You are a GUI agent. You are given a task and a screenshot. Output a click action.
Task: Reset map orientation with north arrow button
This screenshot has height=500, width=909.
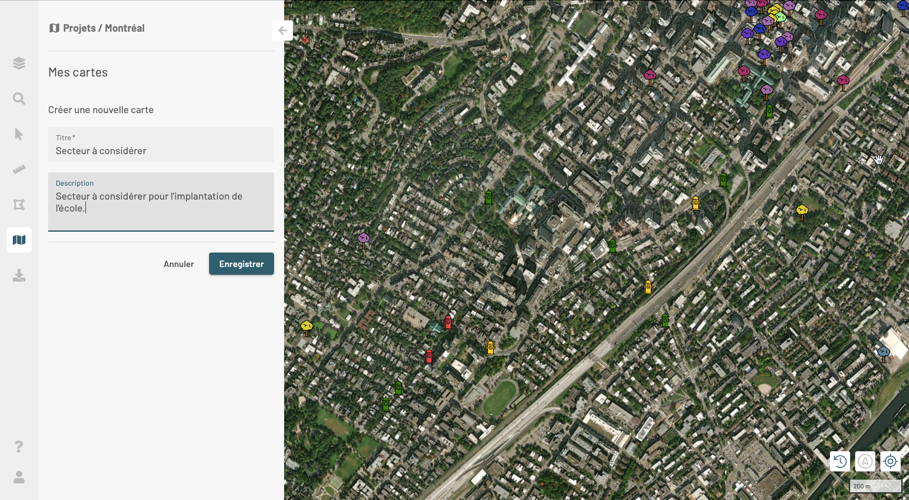865,461
